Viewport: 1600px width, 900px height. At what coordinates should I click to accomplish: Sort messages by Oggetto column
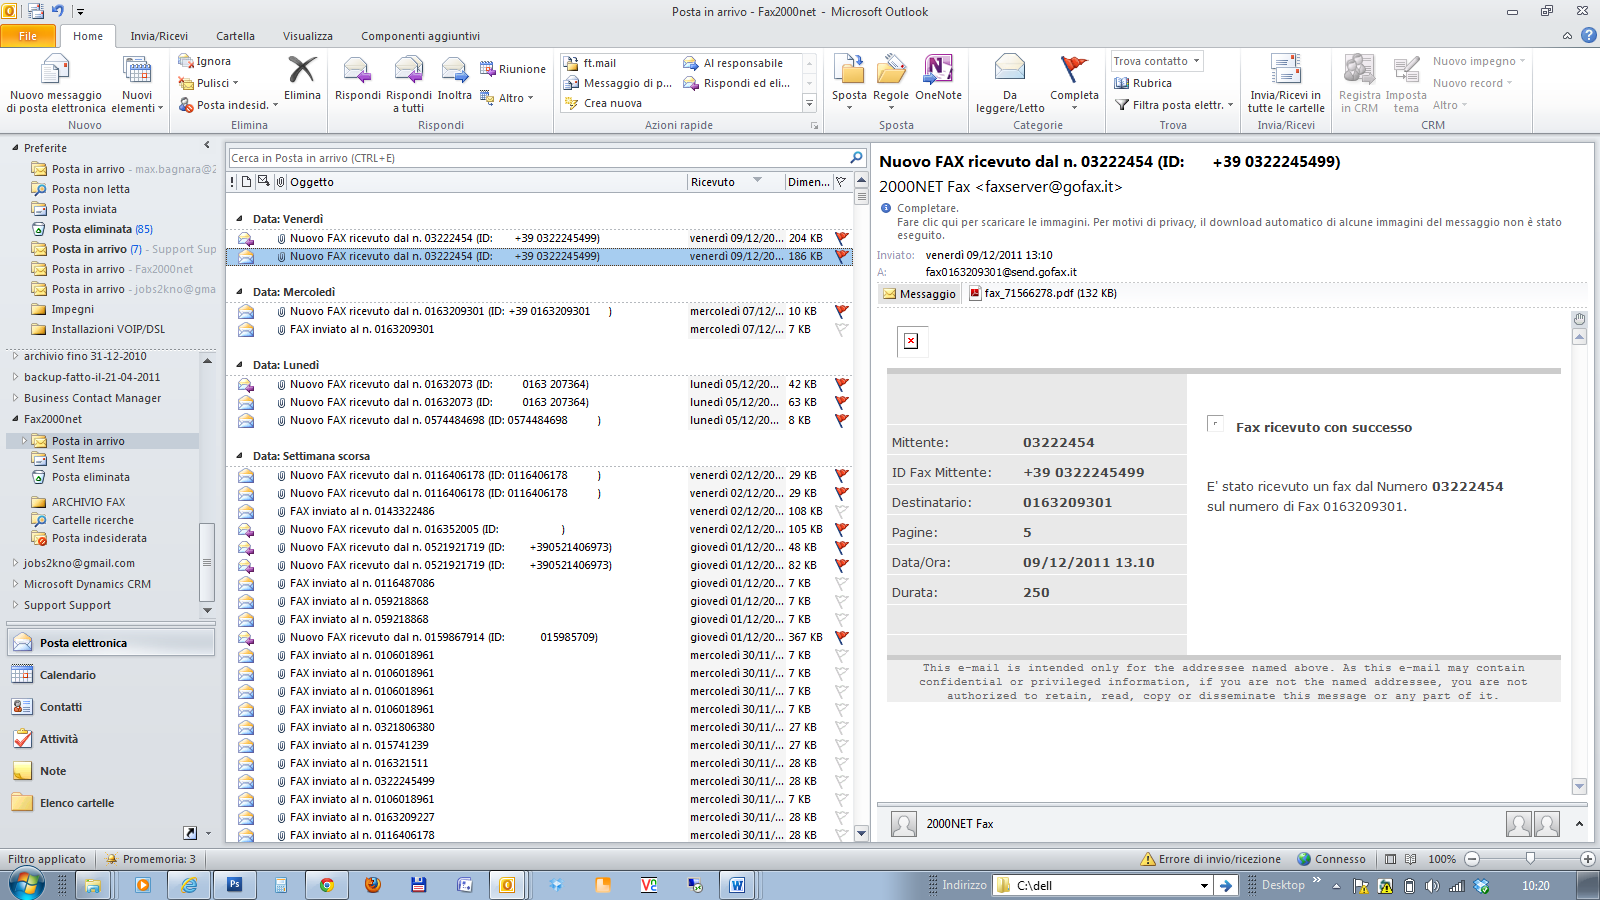[x=487, y=182]
